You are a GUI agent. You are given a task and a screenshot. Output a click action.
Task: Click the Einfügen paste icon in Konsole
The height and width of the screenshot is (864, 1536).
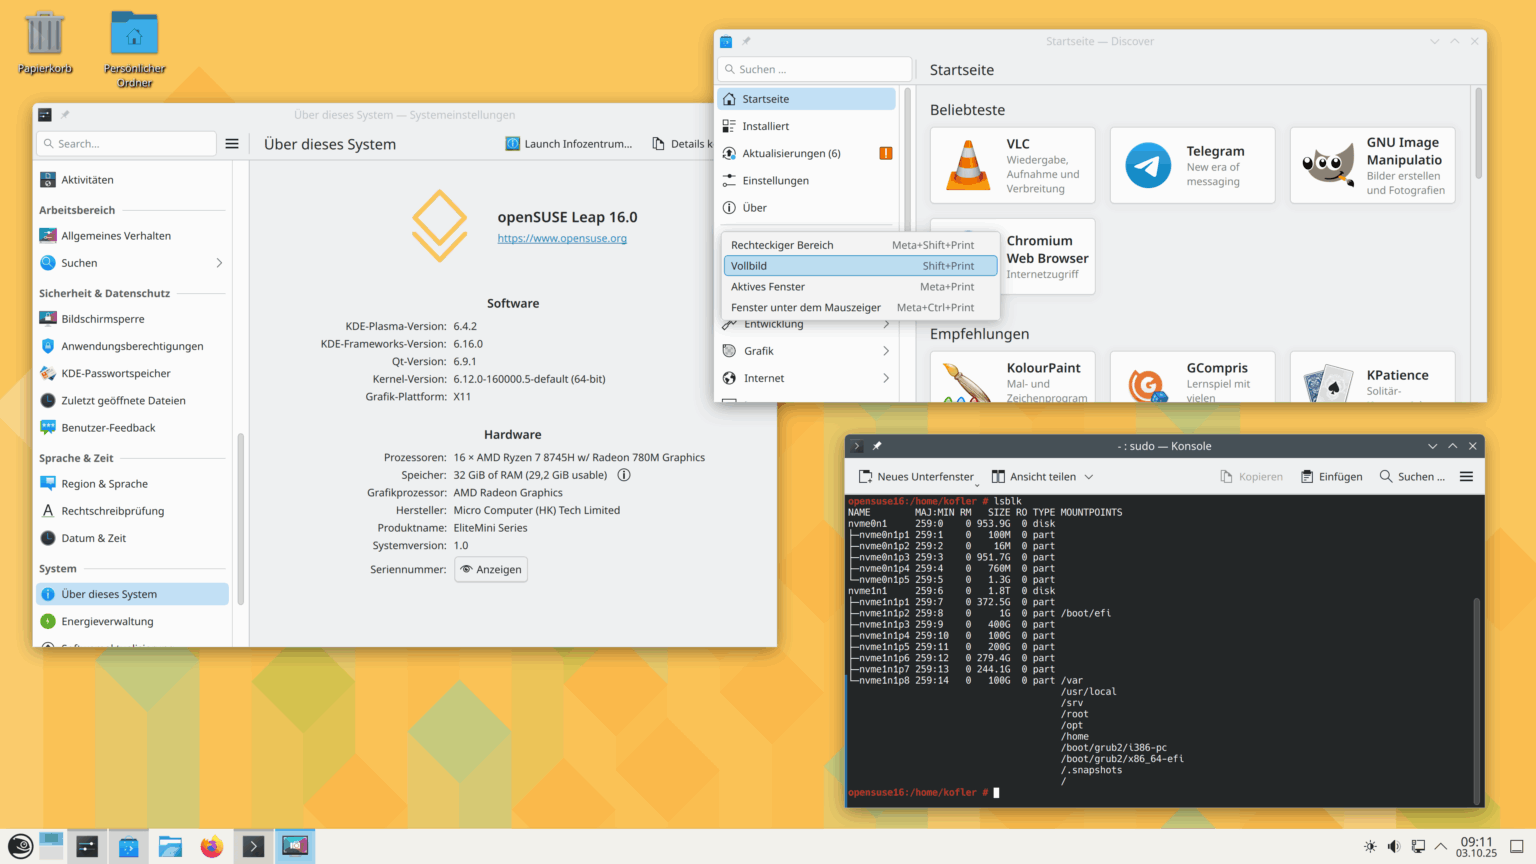tap(1330, 476)
